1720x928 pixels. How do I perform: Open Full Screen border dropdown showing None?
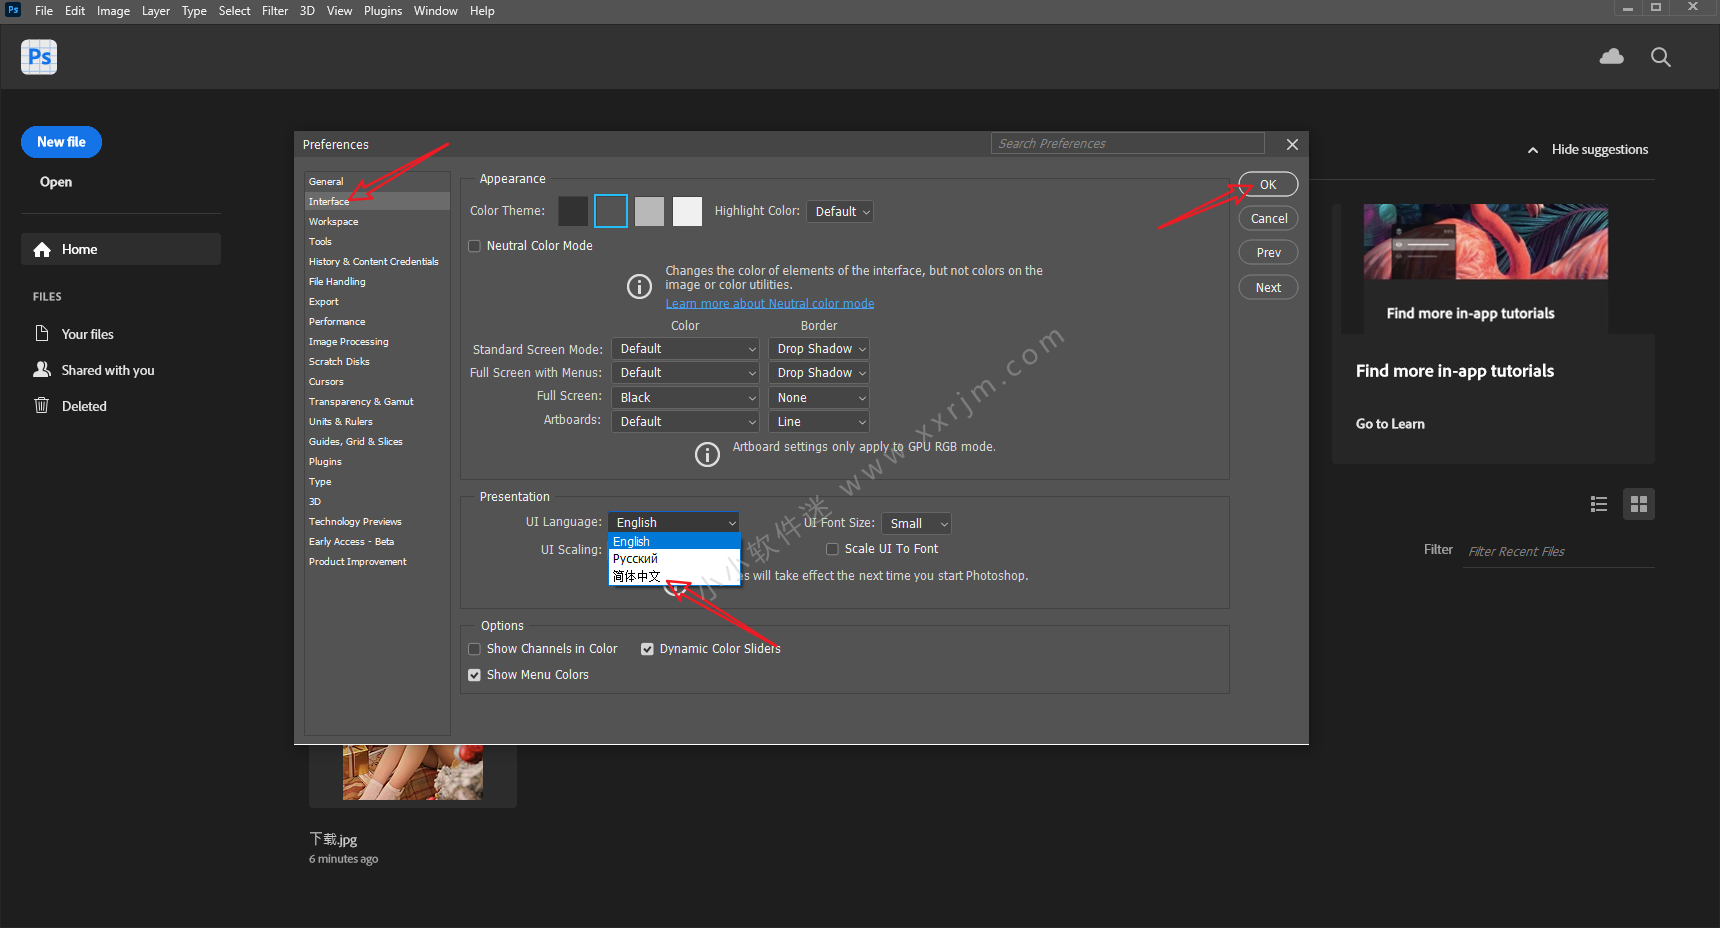pos(819,398)
